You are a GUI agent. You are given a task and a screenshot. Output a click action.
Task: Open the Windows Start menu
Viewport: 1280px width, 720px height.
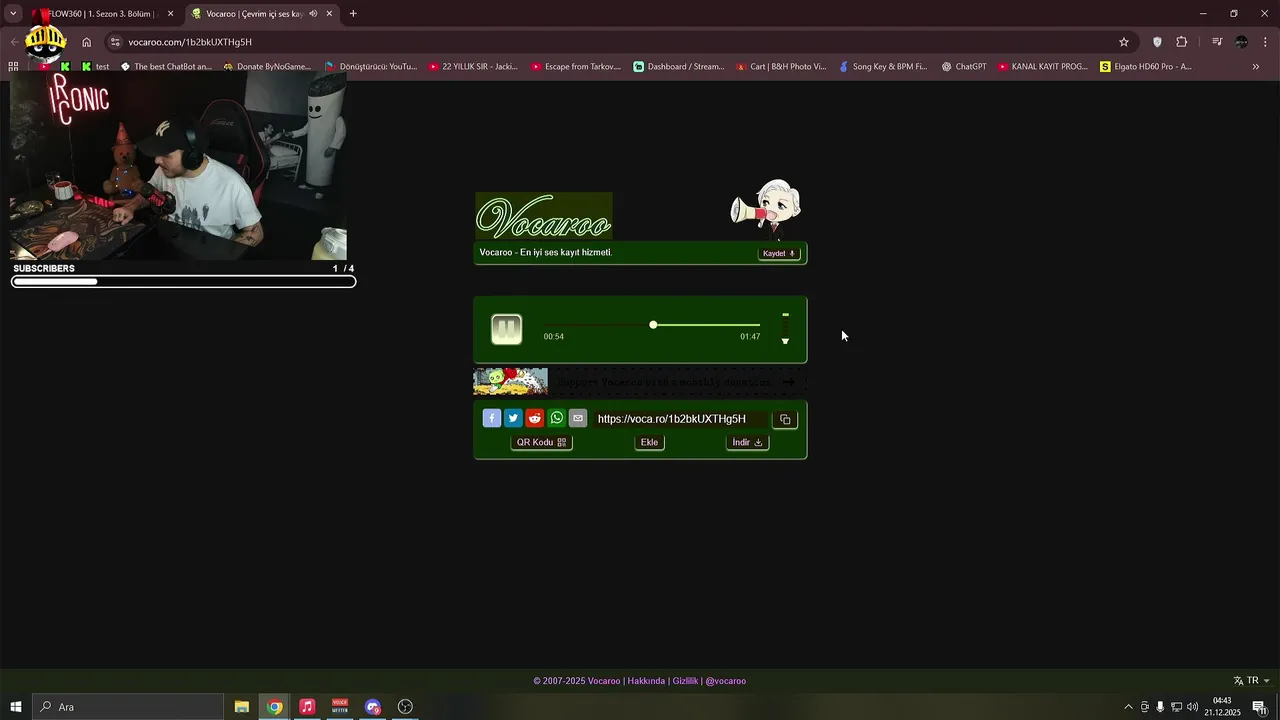[x=16, y=707]
